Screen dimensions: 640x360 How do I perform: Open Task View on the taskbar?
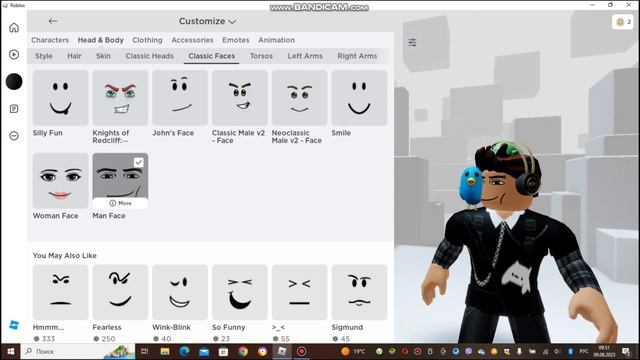pos(144,351)
